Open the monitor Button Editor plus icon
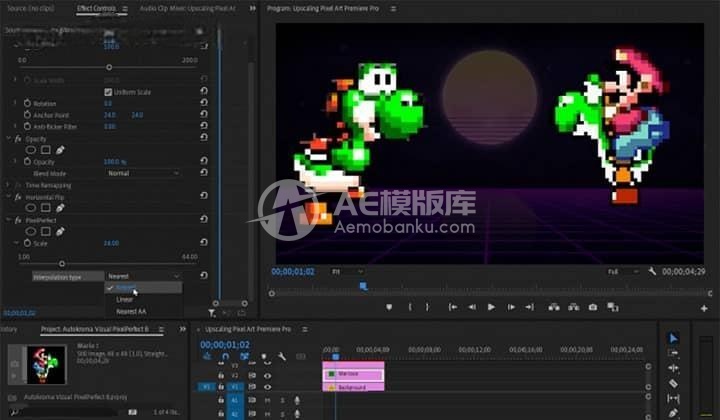720x420 pixels. (705, 308)
